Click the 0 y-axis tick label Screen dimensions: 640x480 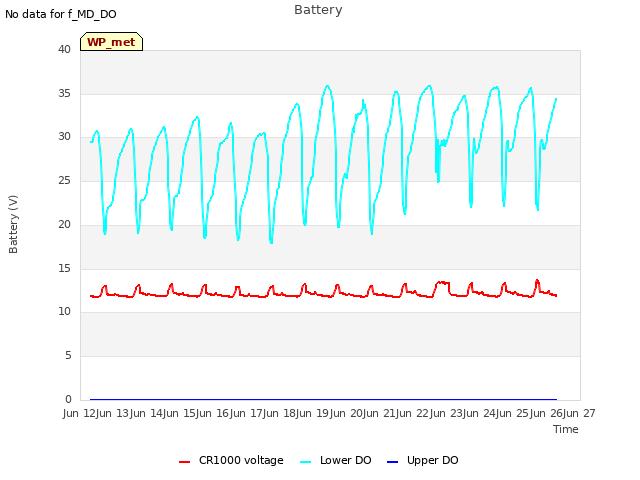click(x=68, y=399)
